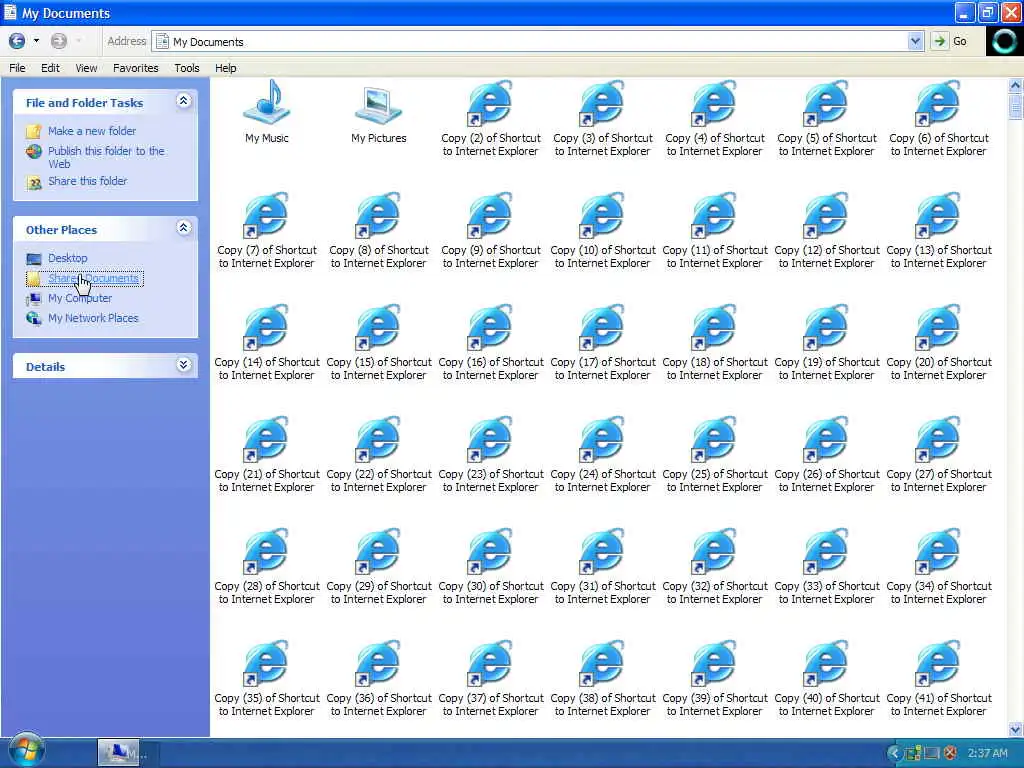Image resolution: width=1024 pixels, height=768 pixels.
Task: Select Copy (40) of Shortcut to Internet Explorer
Action: point(827,679)
